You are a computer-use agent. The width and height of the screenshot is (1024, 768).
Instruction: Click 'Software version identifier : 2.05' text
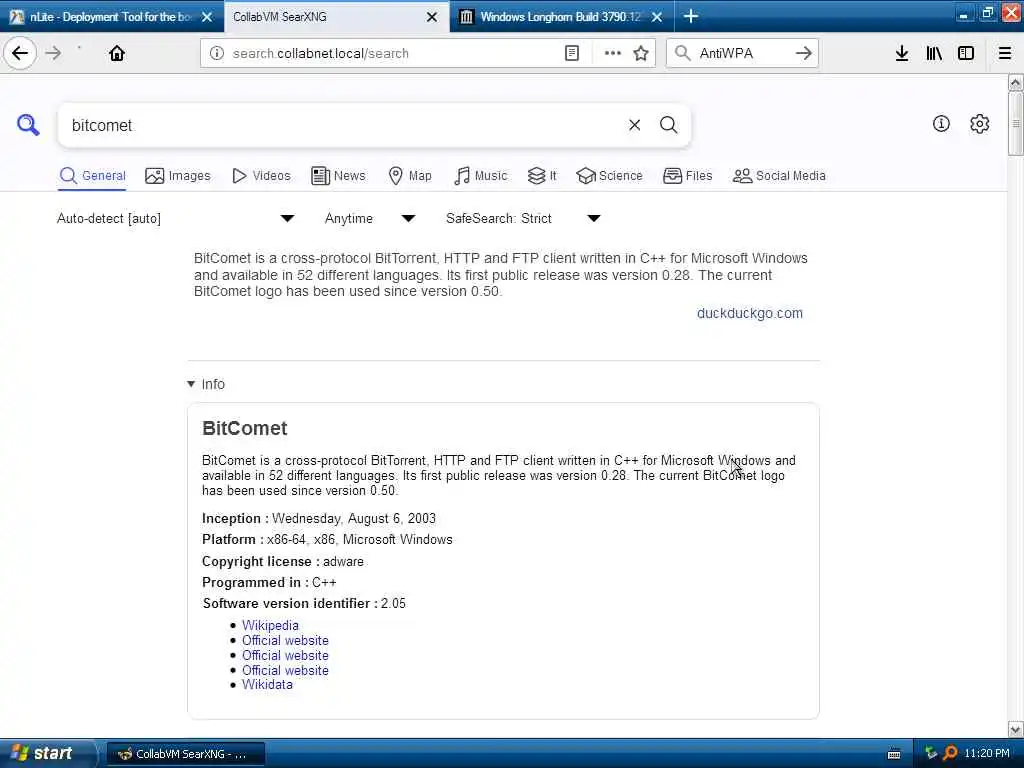(304, 603)
